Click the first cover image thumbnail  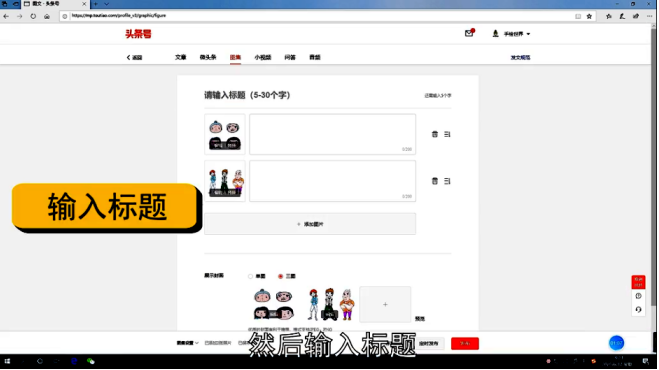point(274,304)
